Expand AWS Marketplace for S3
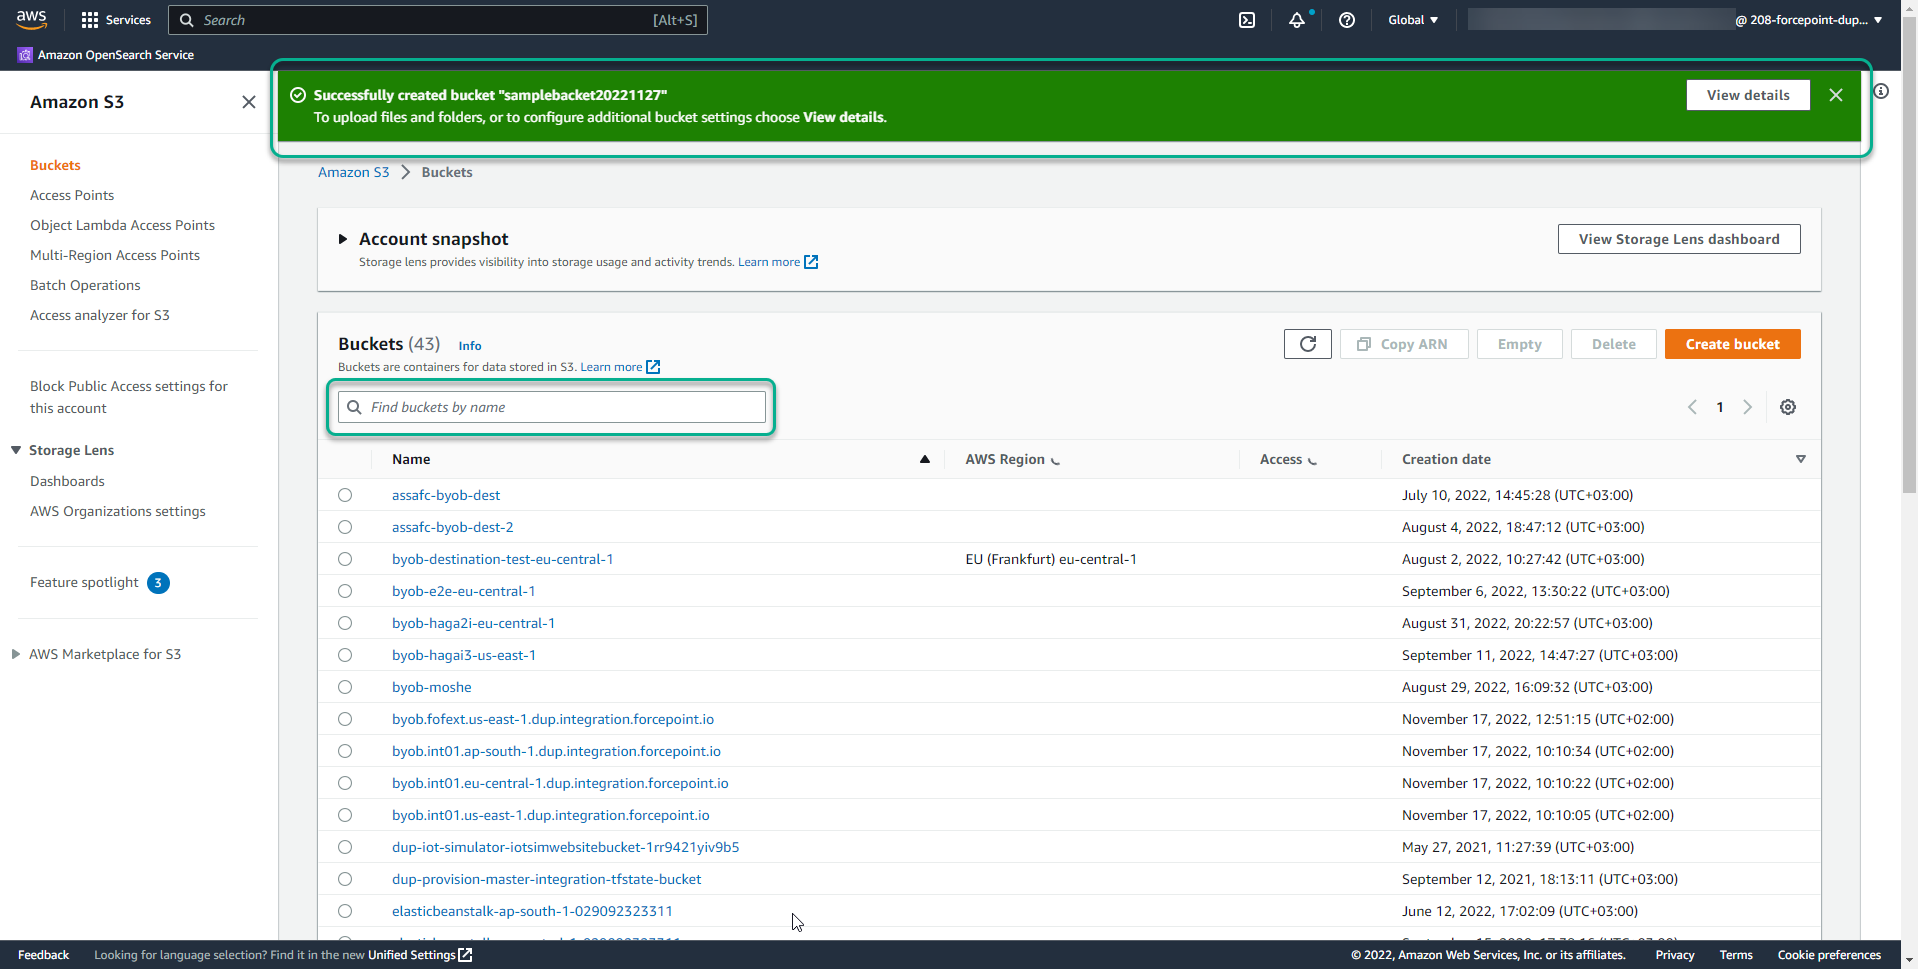Viewport: 1918px width, 969px height. [15, 654]
